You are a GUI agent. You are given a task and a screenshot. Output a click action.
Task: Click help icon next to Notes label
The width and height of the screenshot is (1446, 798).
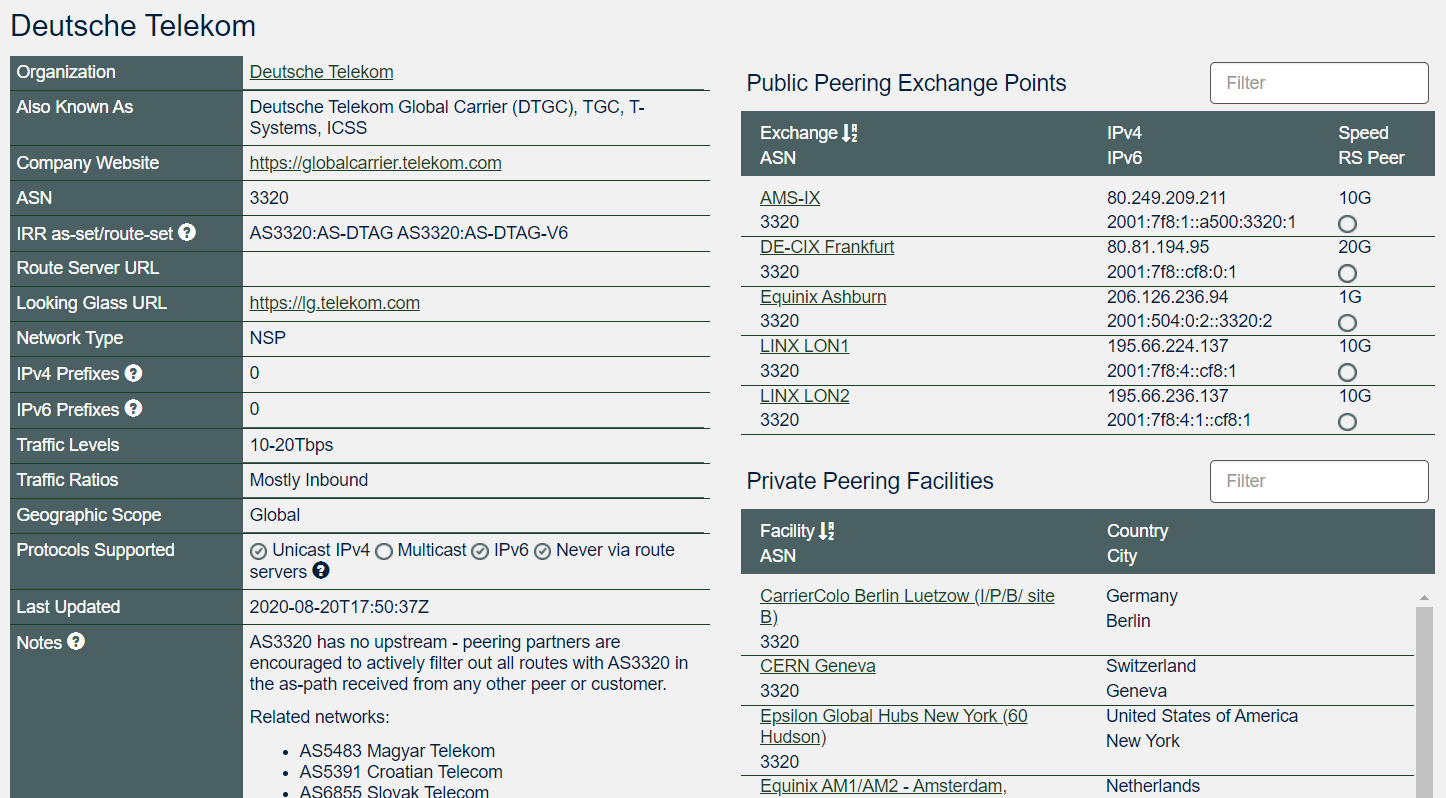pos(76,642)
